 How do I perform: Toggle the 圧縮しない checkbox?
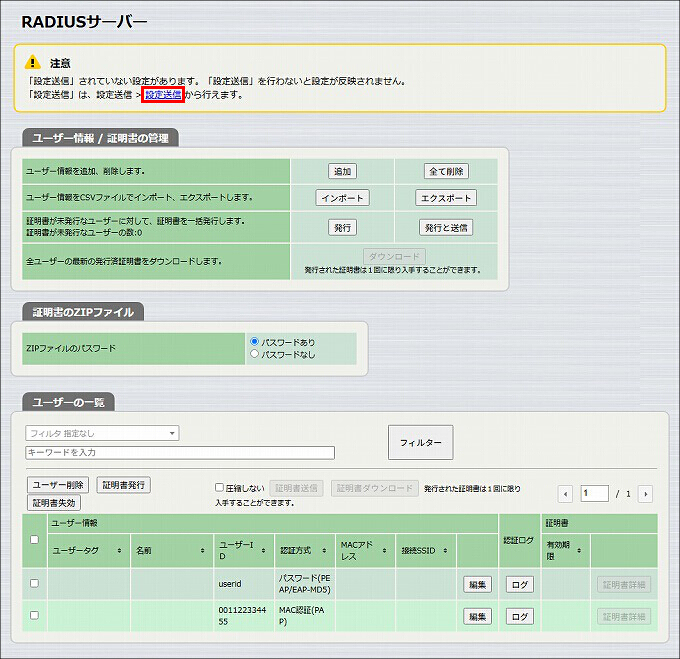pos(219,487)
